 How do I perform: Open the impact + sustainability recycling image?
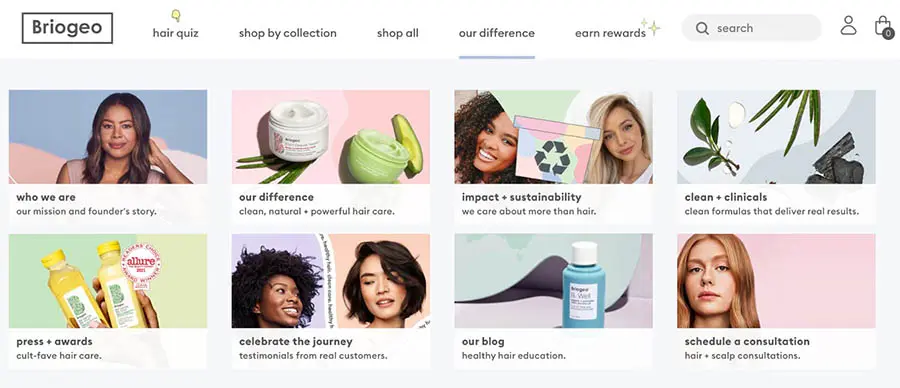pyautogui.click(x=553, y=137)
